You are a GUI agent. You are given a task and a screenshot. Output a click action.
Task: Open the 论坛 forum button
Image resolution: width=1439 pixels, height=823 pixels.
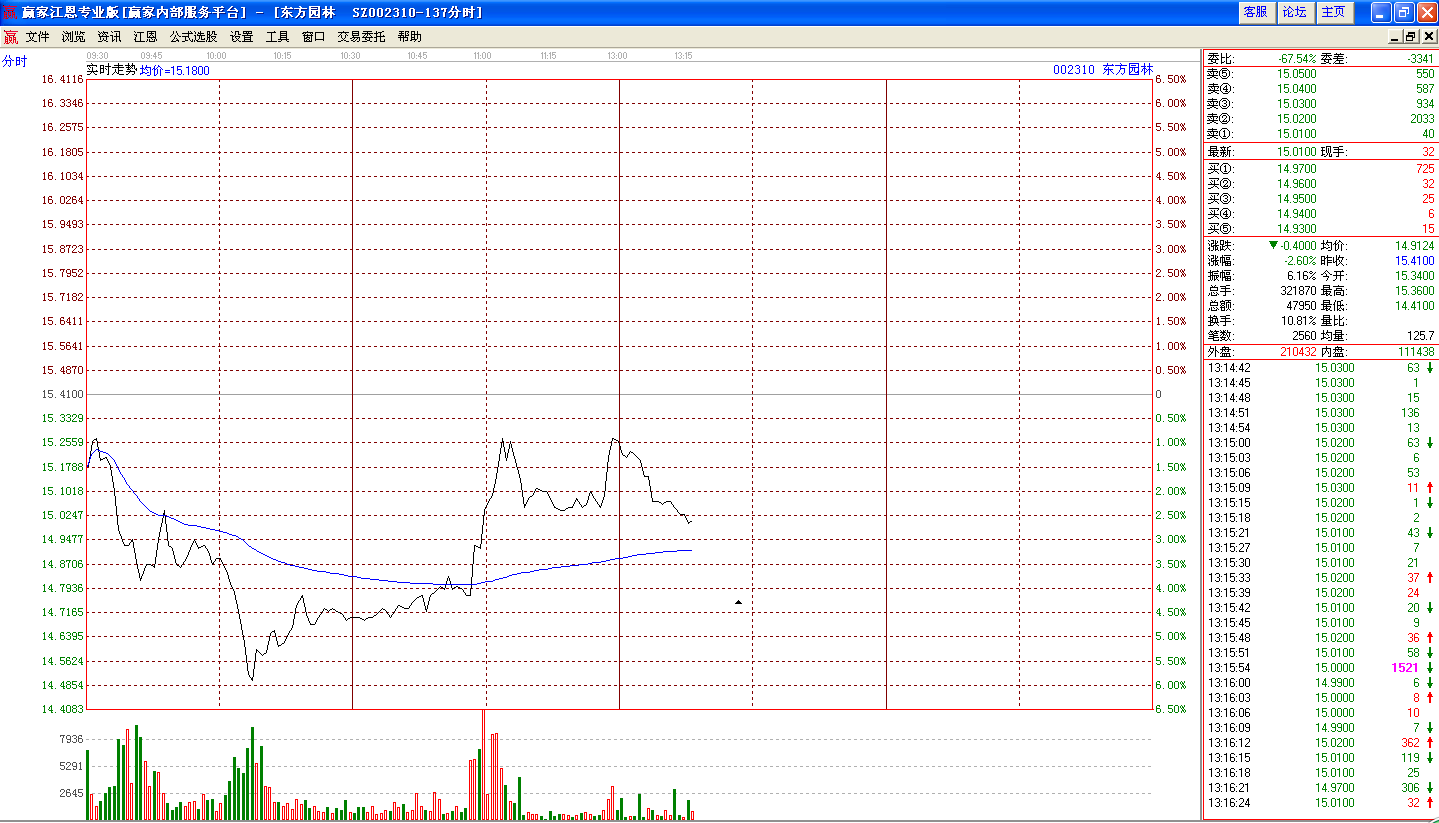[x=1294, y=12]
